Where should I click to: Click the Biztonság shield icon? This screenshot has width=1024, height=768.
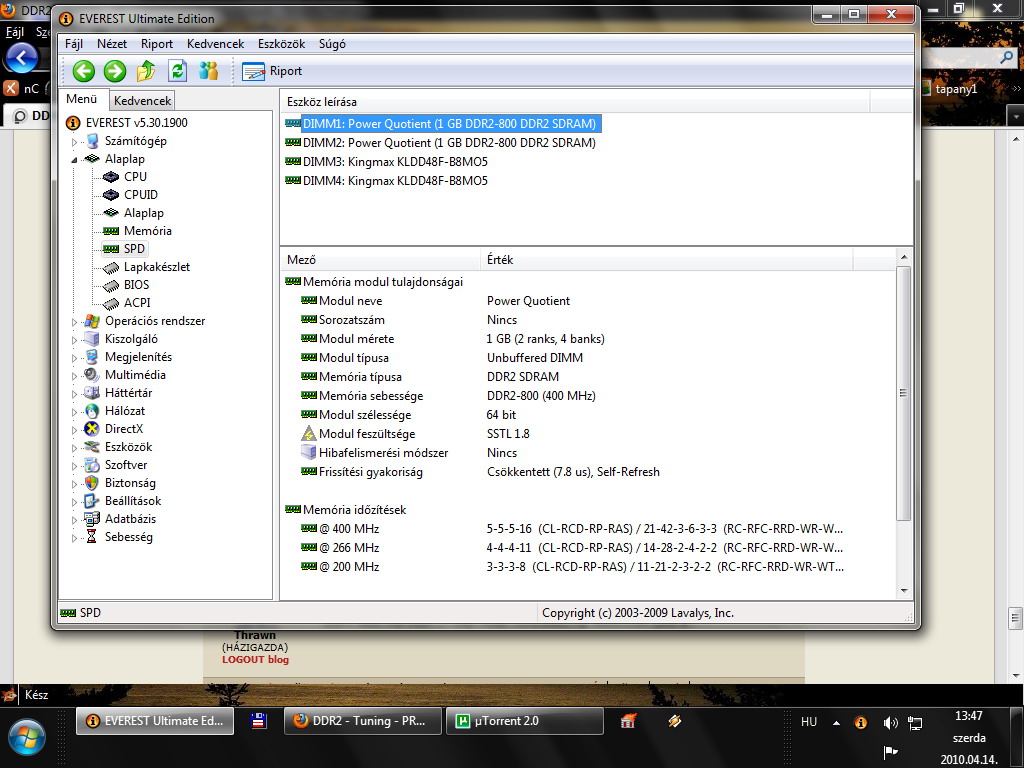pyautogui.click(x=92, y=483)
